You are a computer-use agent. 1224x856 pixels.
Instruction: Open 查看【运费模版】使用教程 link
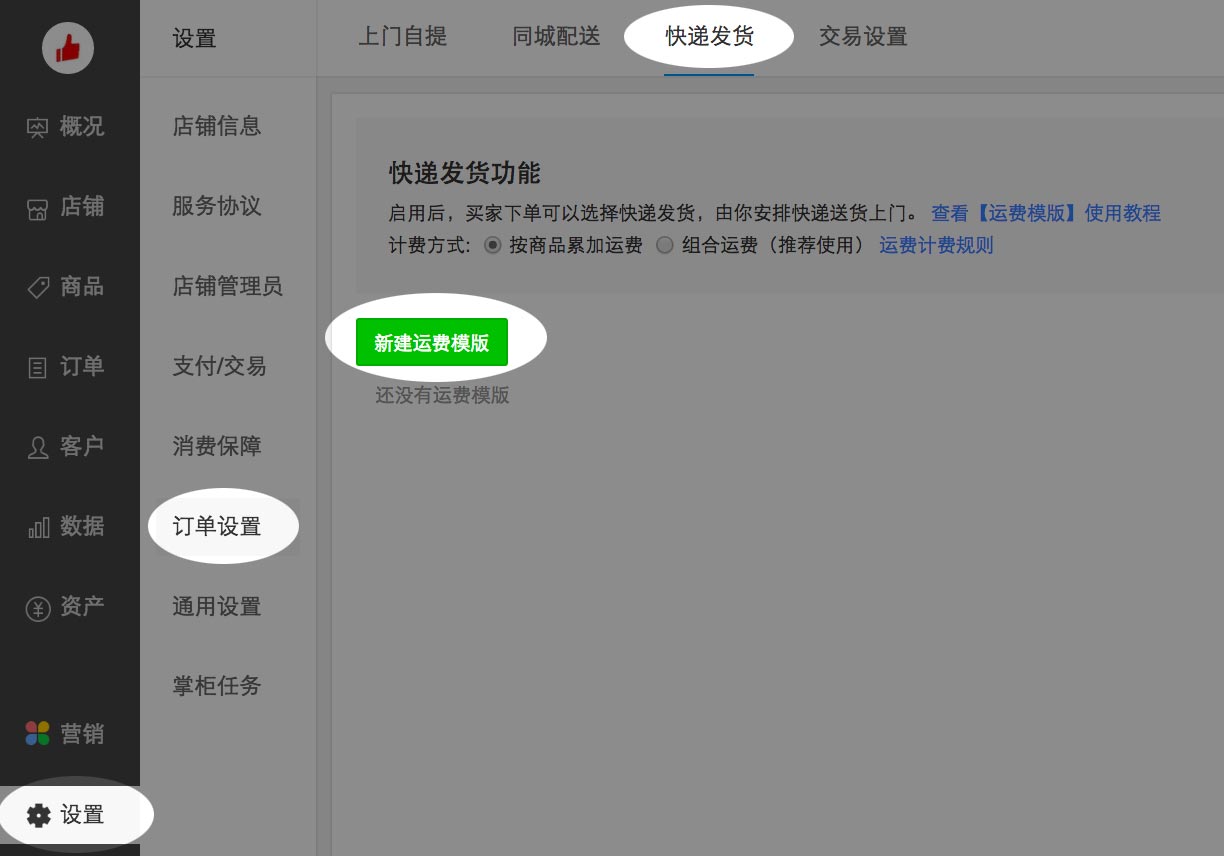[x=1046, y=213]
